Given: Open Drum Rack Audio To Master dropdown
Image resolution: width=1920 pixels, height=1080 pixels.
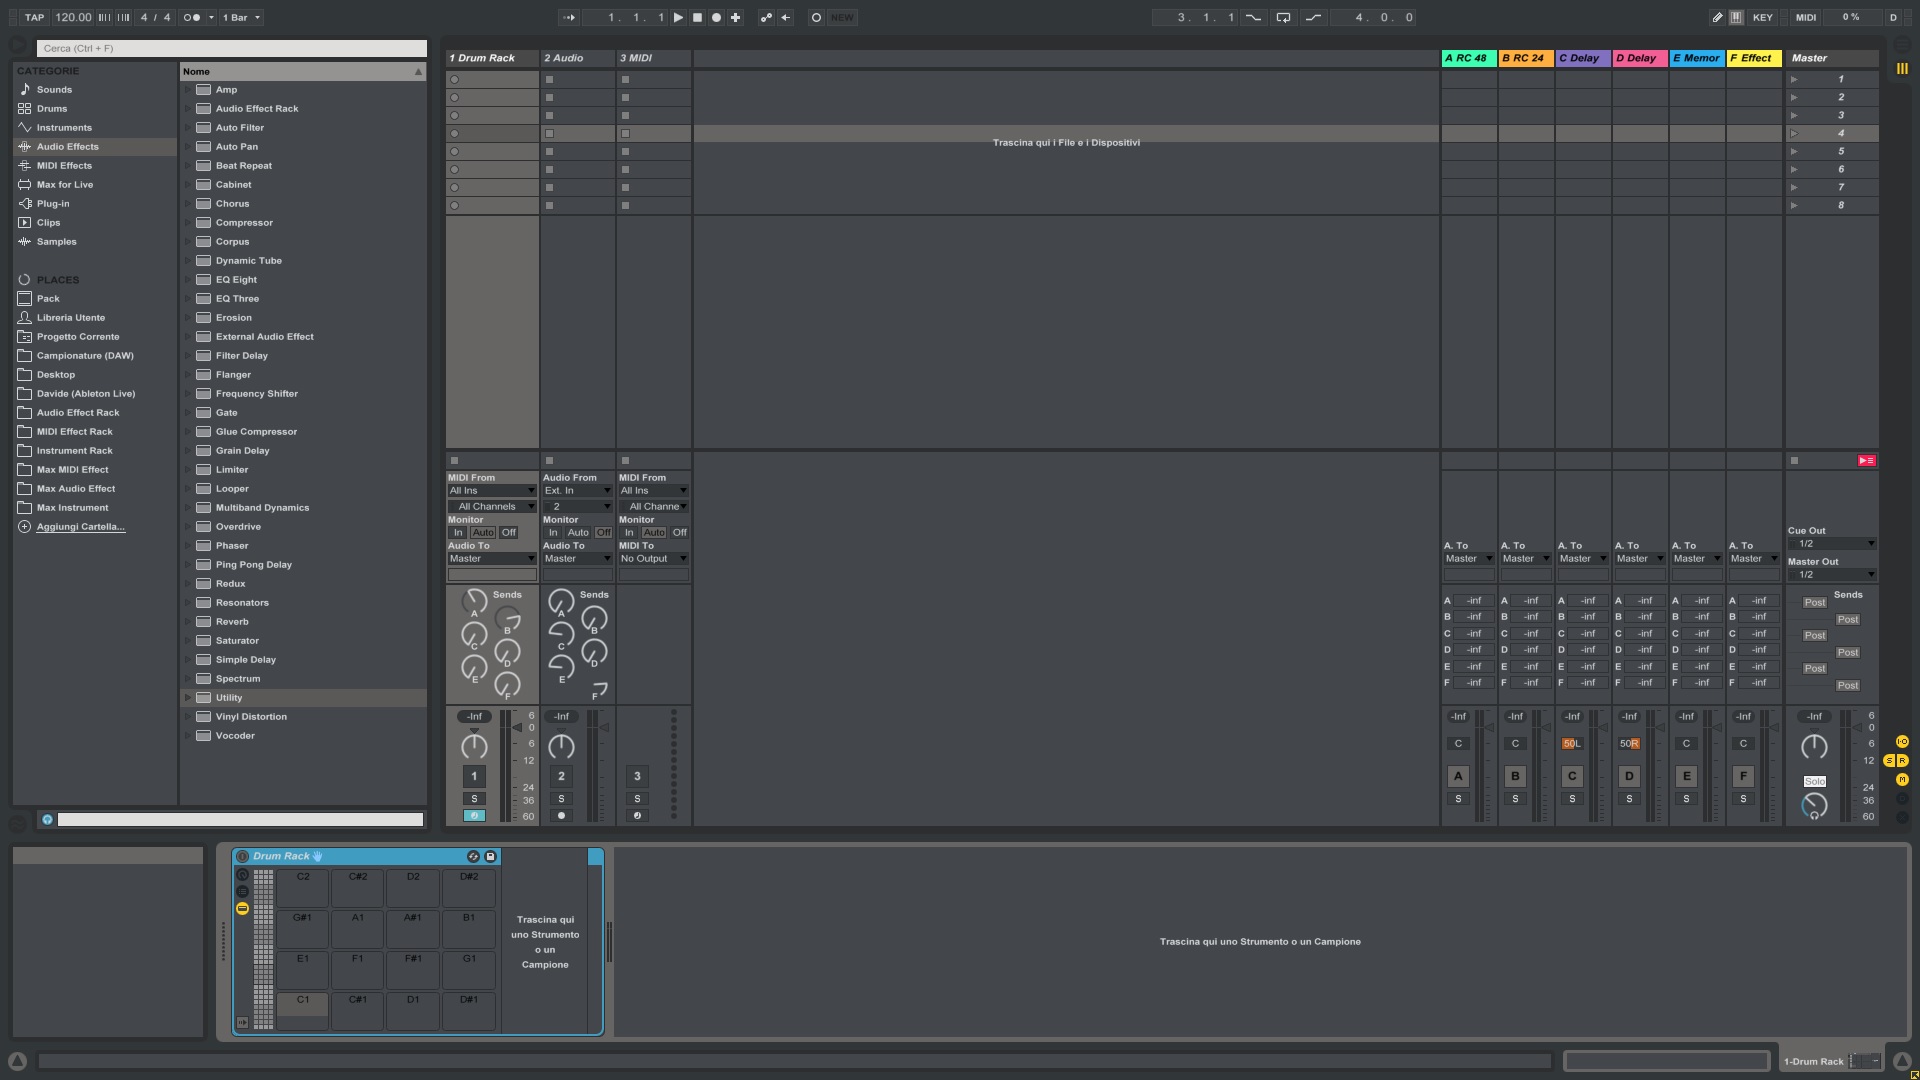Looking at the screenshot, I should coord(491,558).
